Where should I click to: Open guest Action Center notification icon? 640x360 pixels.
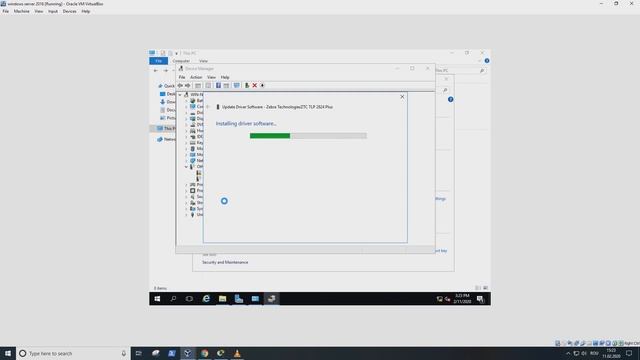pyautogui.click(x=481, y=299)
